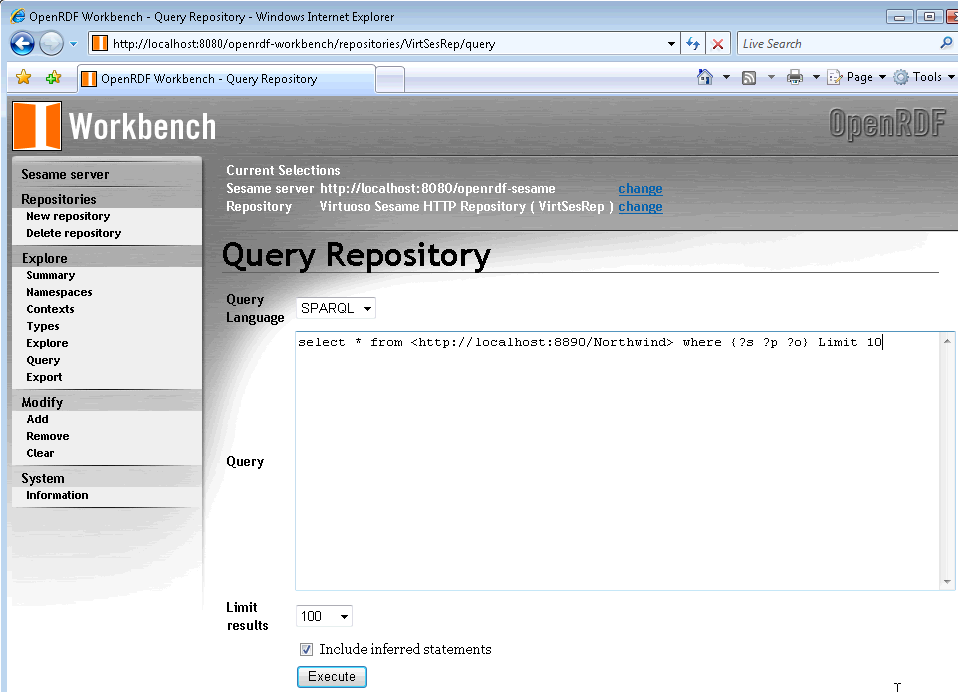The width and height of the screenshot is (958, 692).
Task: Click the browser Back arrow button
Action: pos(23,43)
